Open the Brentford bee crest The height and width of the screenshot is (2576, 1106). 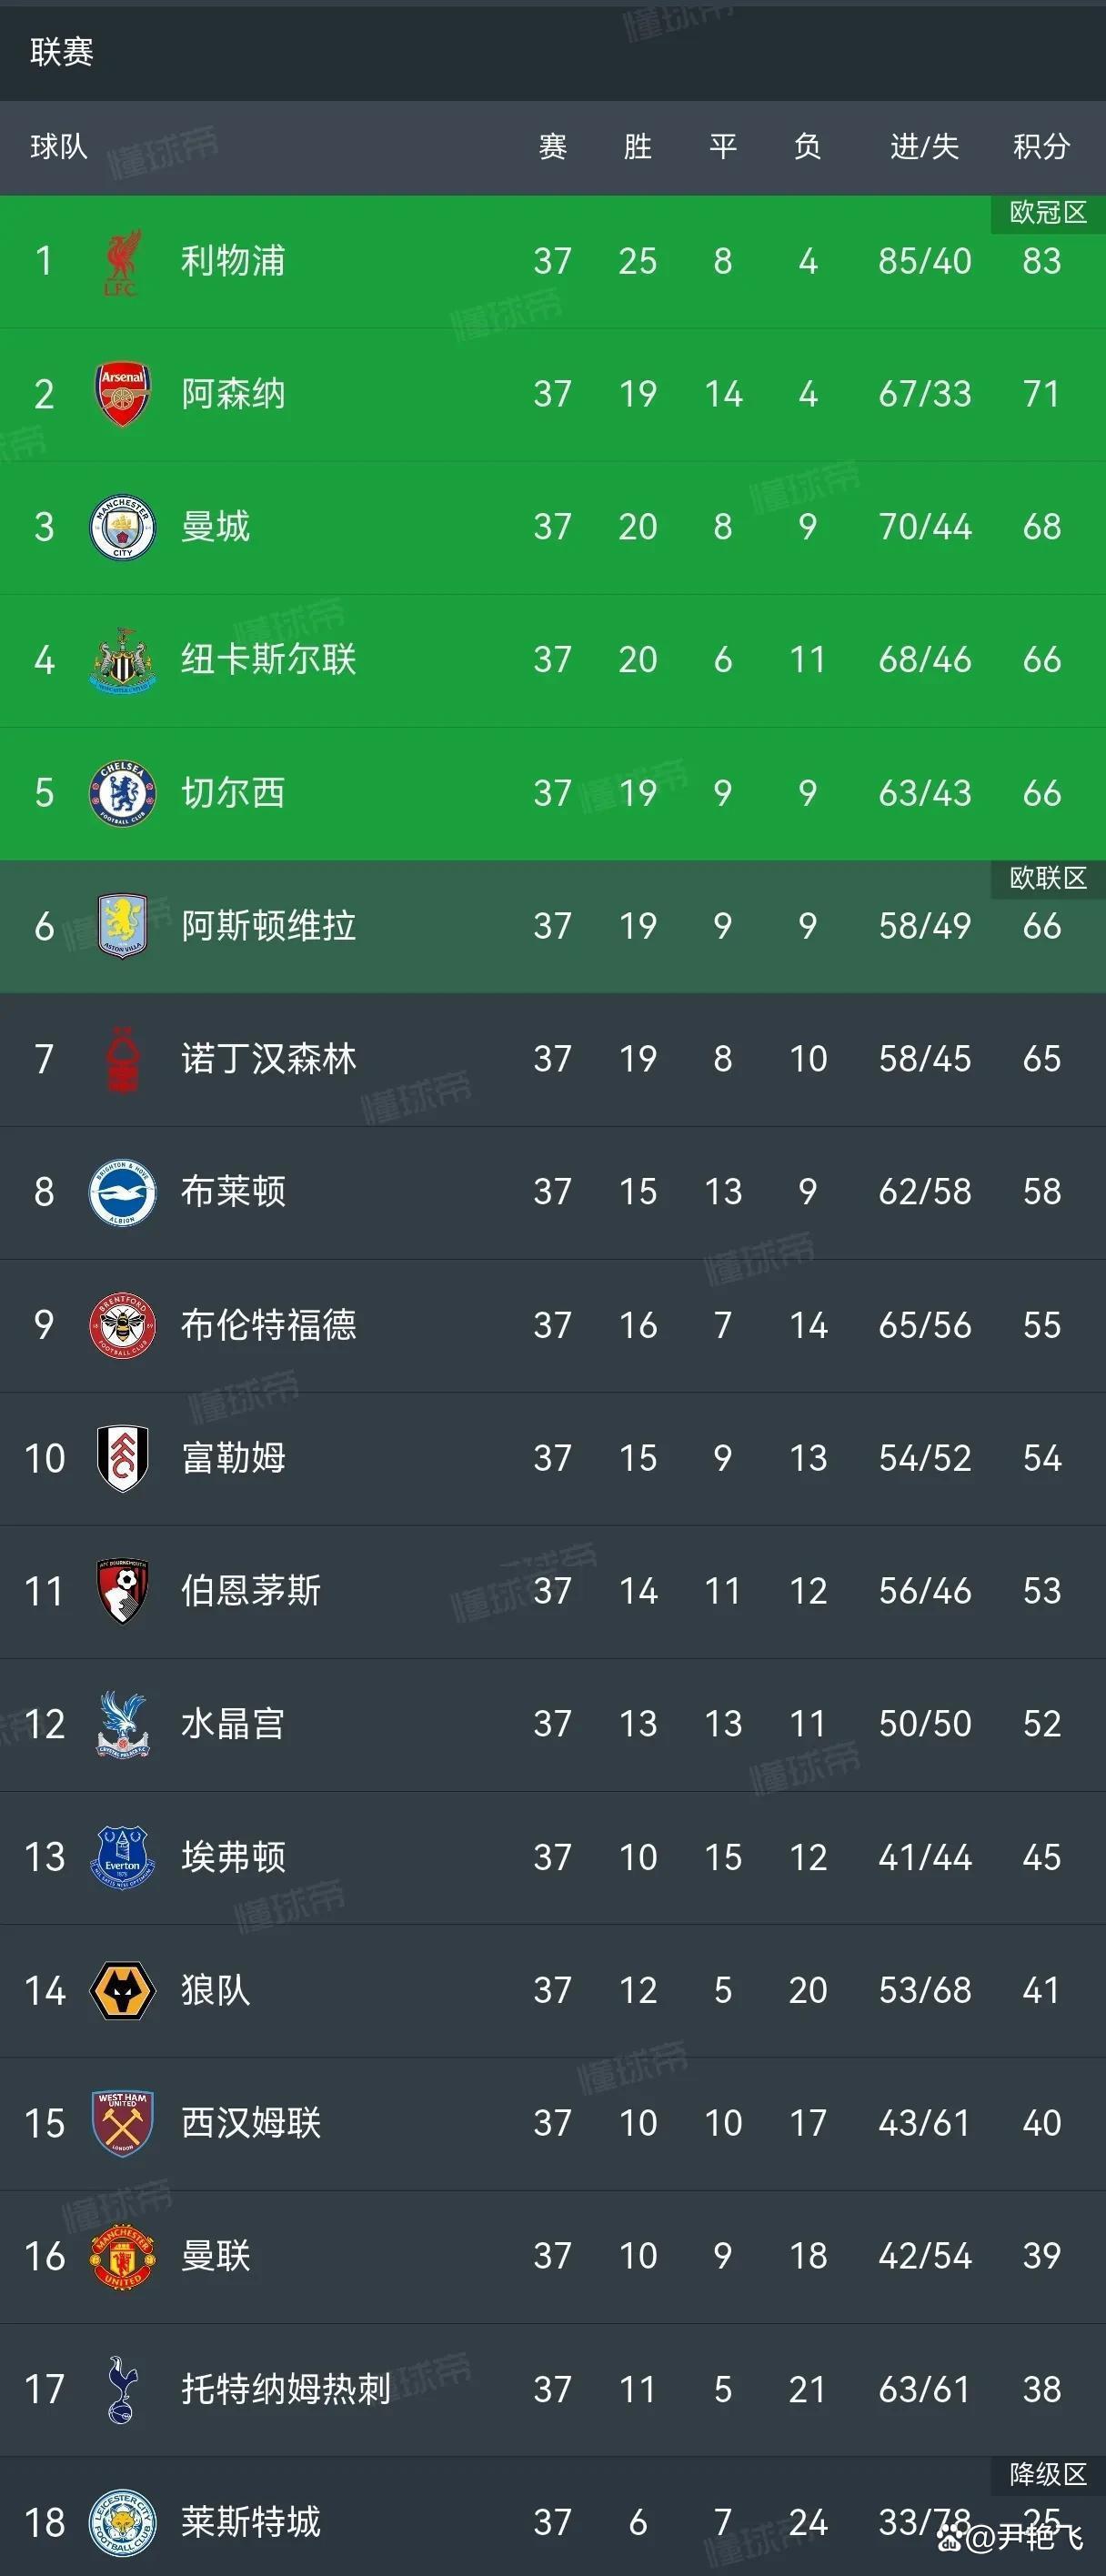click(122, 1325)
